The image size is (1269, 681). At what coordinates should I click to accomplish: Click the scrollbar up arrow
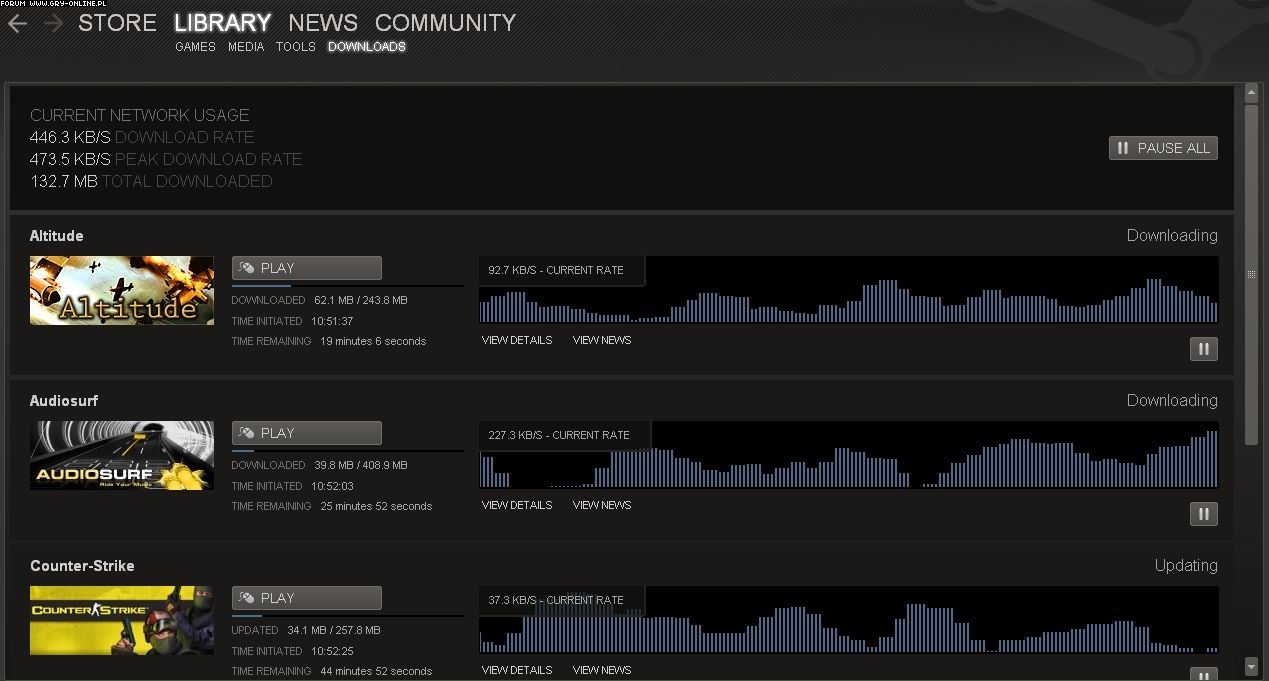point(1251,93)
